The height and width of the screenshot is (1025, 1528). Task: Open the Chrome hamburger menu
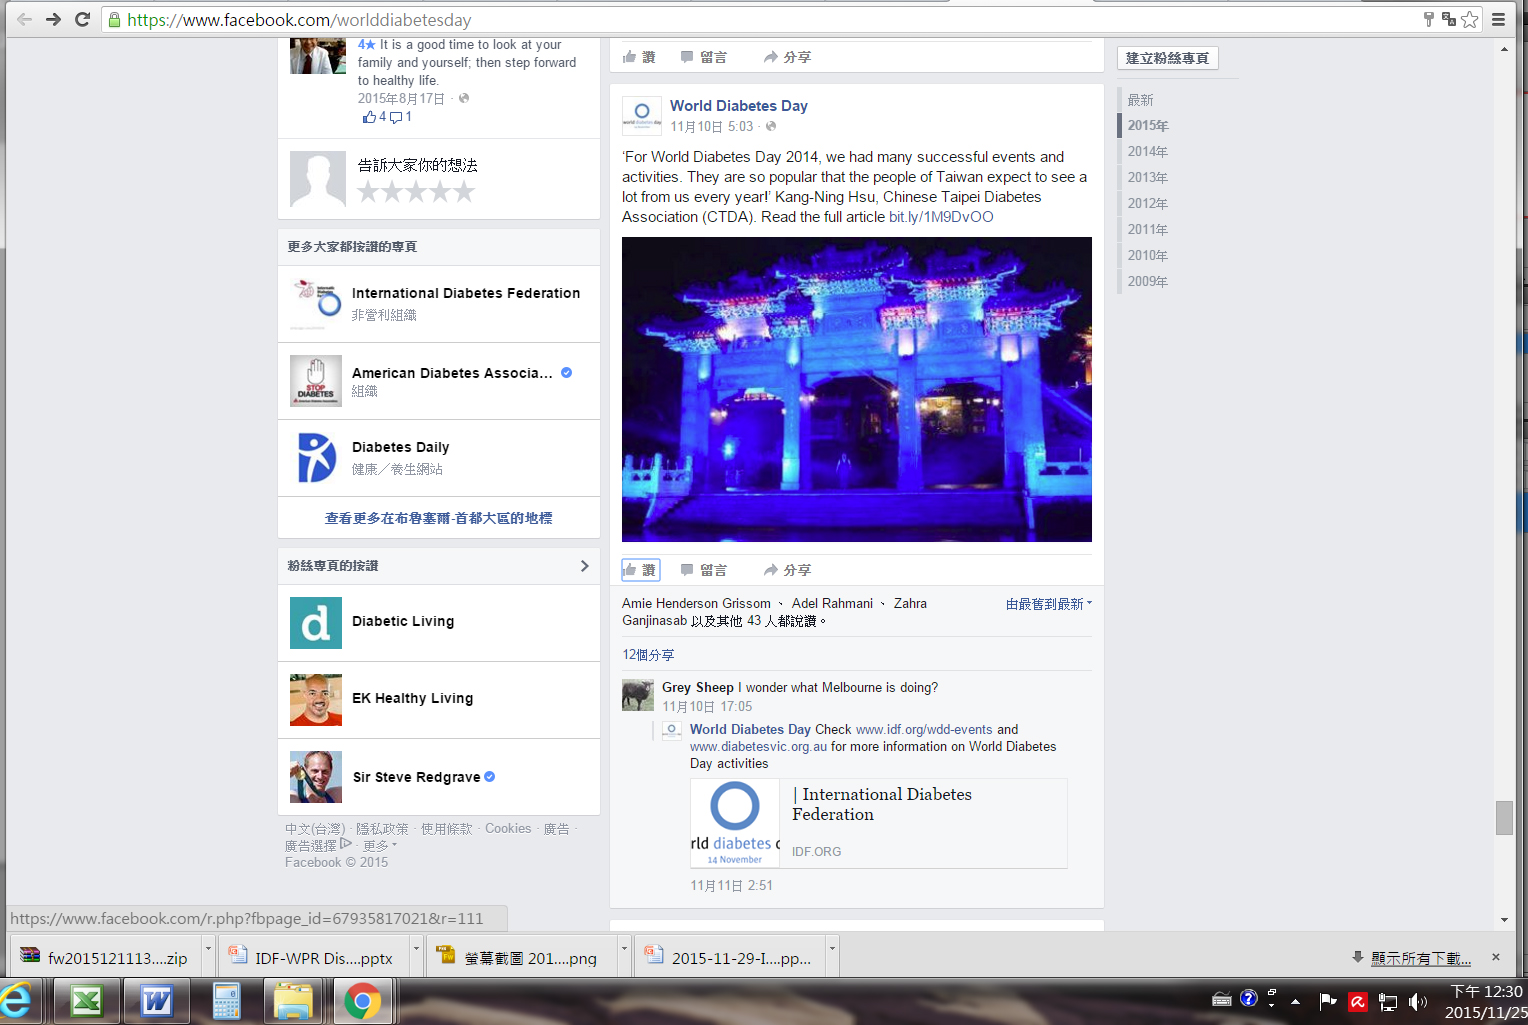(x=1498, y=19)
